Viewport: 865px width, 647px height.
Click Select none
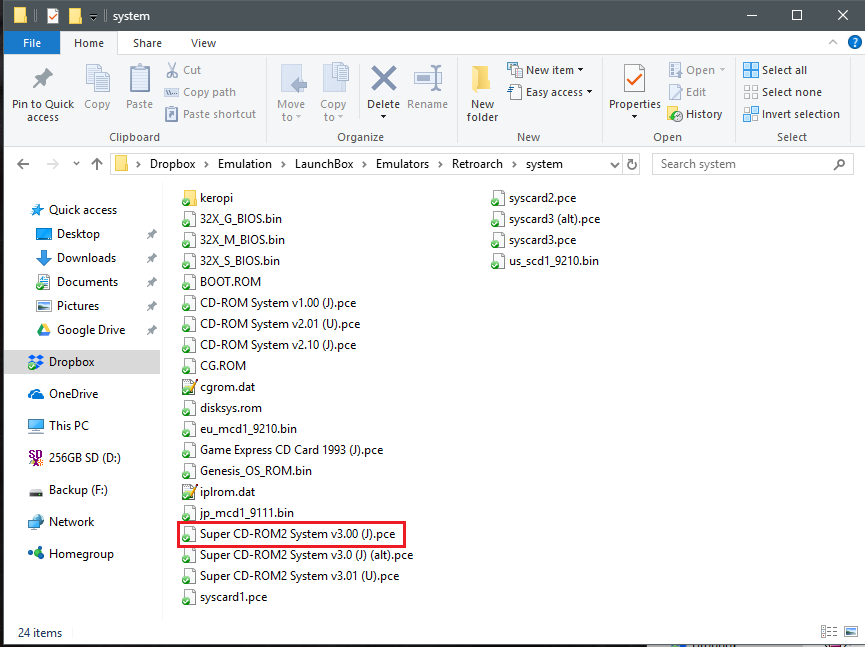click(782, 92)
